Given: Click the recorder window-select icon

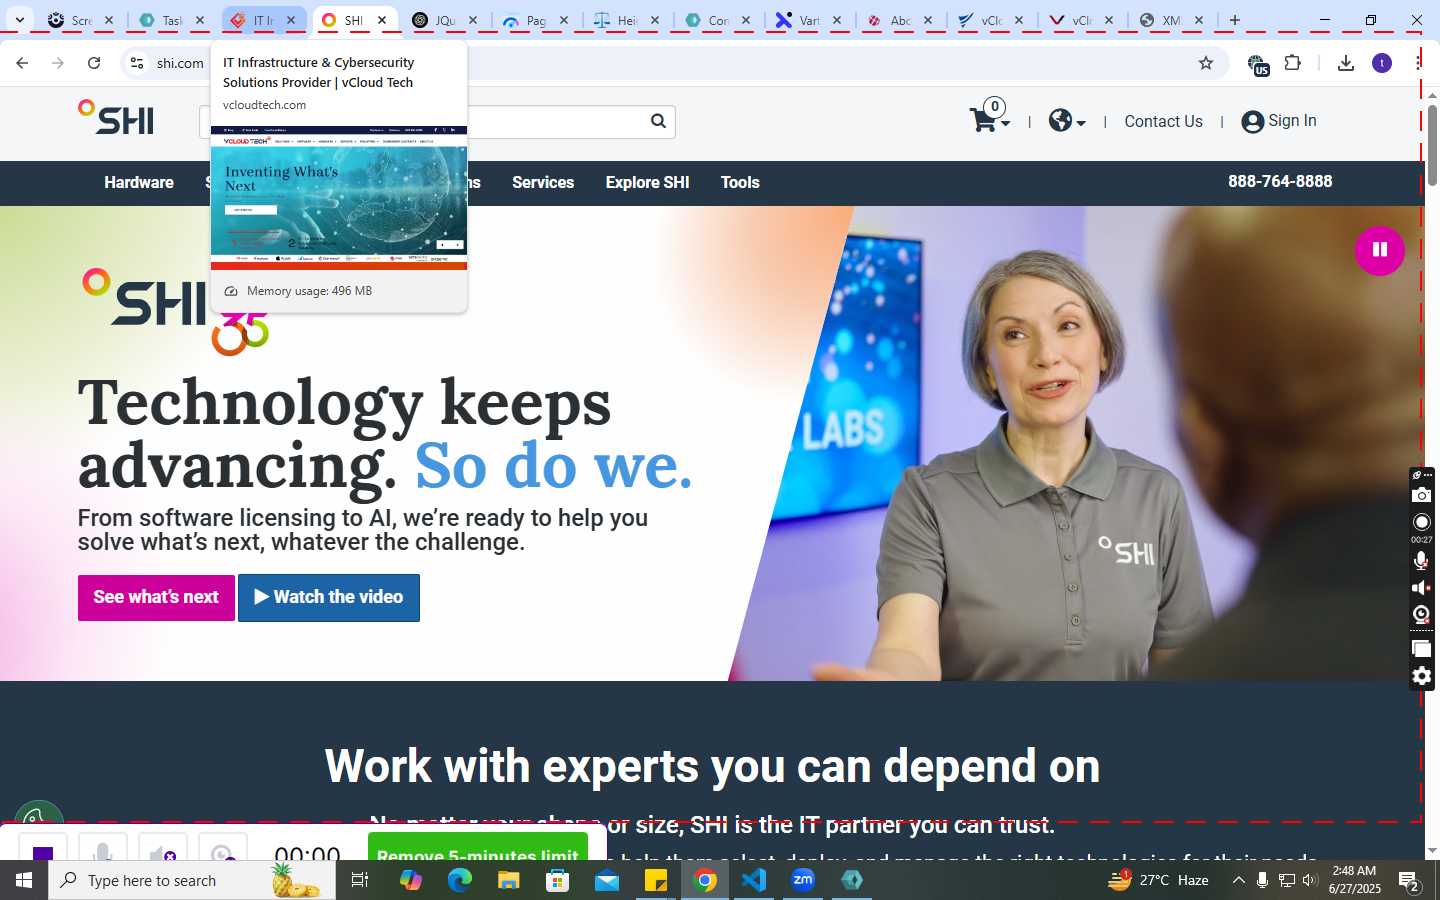Looking at the screenshot, I should (1421, 649).
